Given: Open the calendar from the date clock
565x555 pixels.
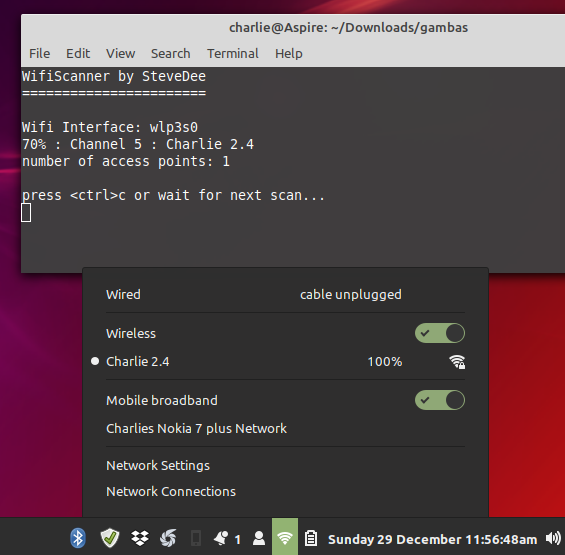Looking at the screenshot, I should click(432, 539).
